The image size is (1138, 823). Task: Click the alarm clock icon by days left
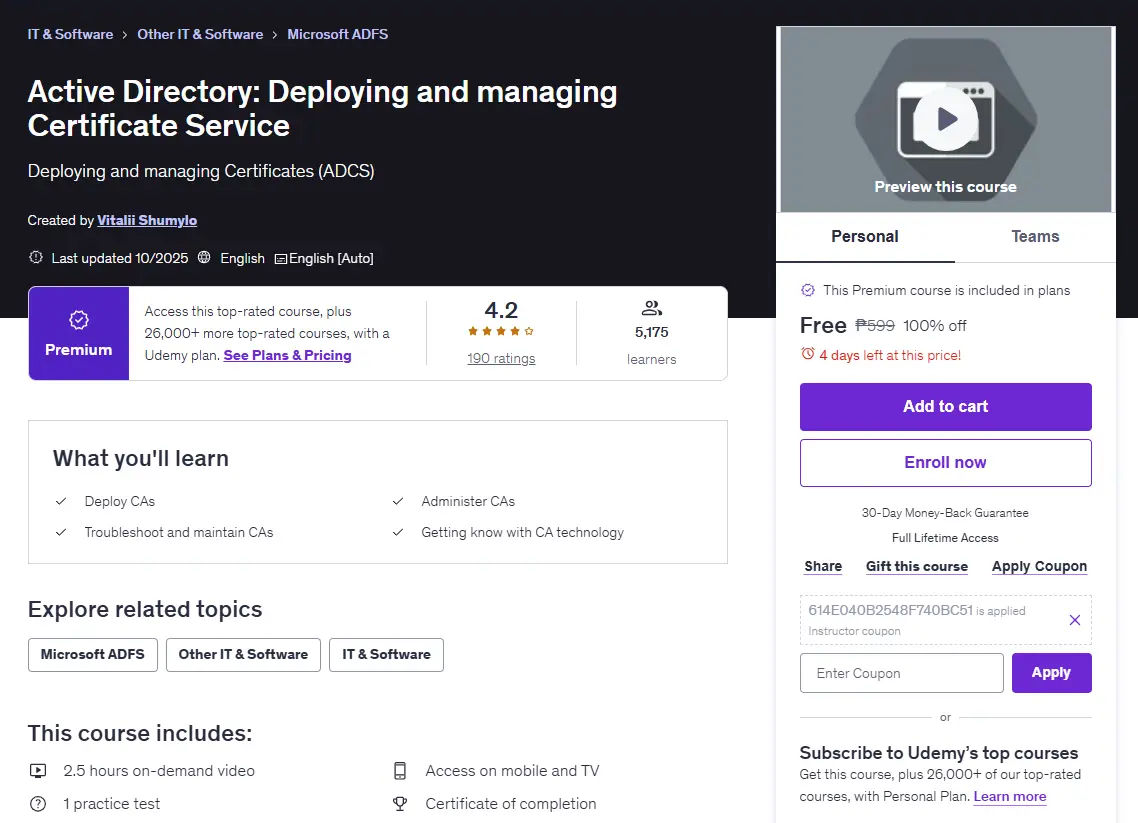tap(807, 354)
